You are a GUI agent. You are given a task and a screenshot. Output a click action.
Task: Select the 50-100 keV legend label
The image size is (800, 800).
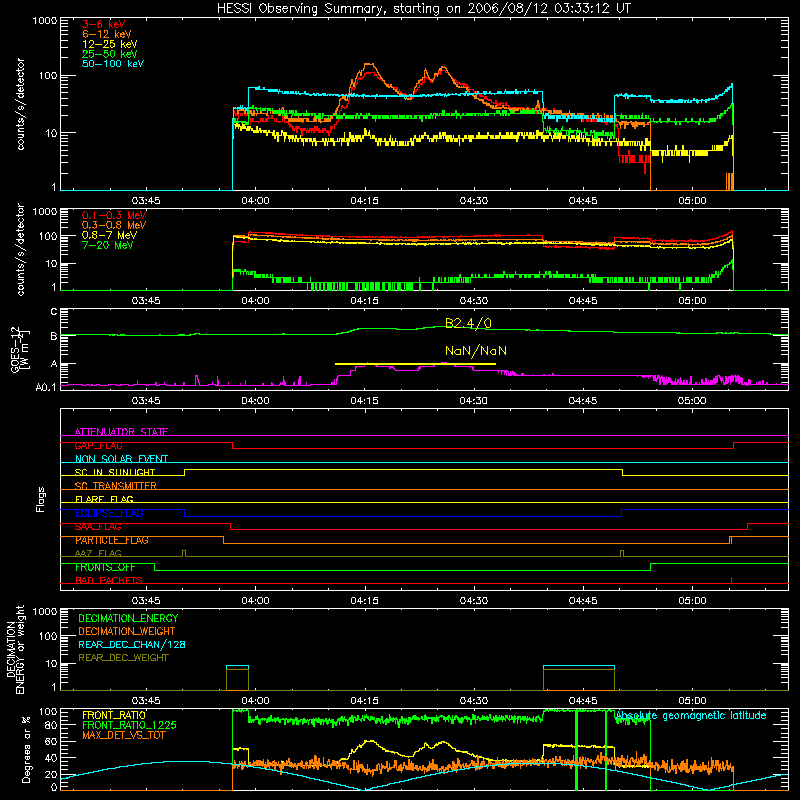click(113, 64)
